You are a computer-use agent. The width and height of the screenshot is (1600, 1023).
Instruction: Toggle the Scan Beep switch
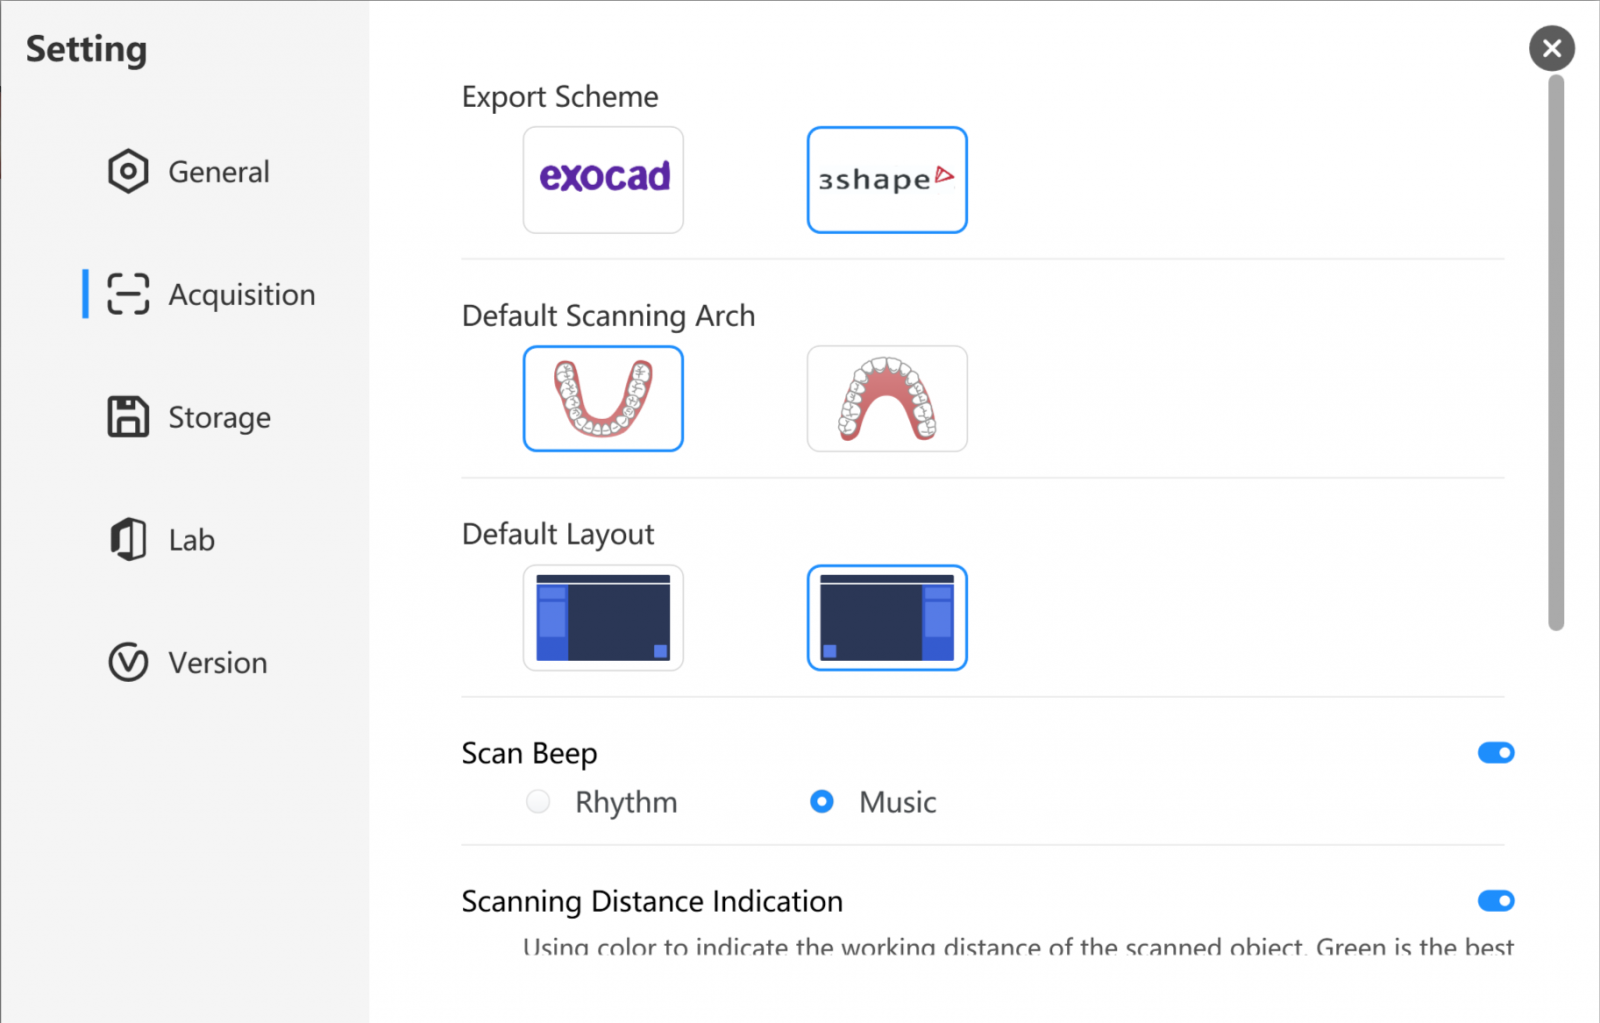[x=1496, y=753]
